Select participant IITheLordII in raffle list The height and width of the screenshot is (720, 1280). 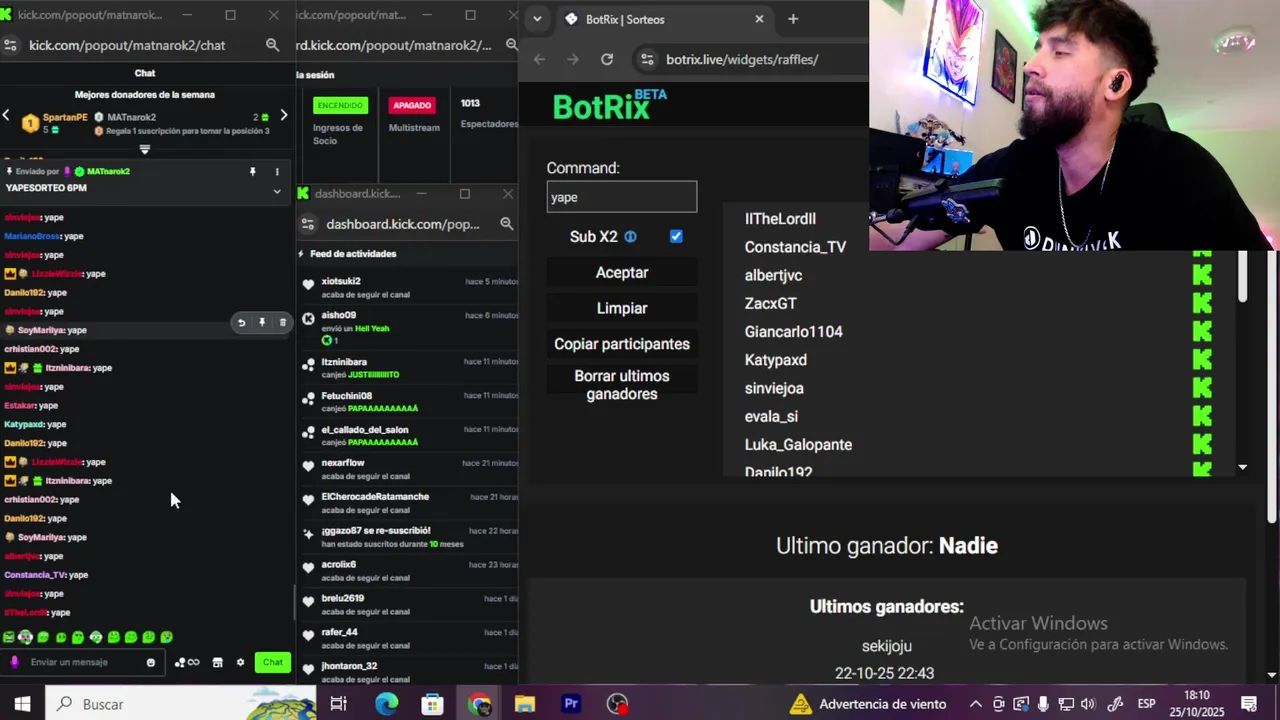(780, 219)
